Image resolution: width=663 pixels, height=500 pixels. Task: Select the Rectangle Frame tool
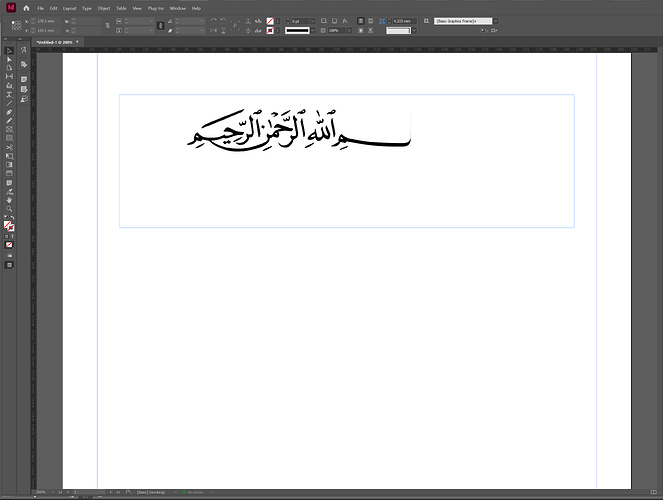click(9, 129)
